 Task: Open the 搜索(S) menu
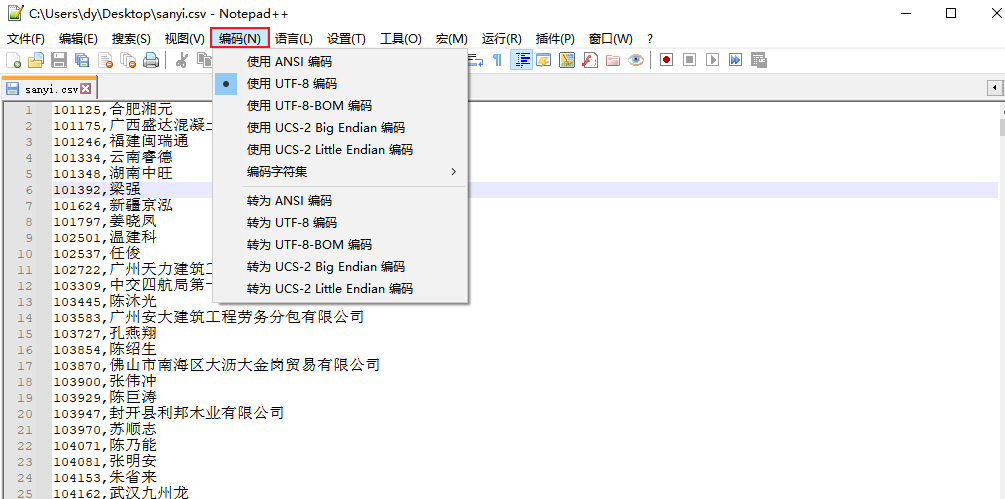[x=131, y=39]
